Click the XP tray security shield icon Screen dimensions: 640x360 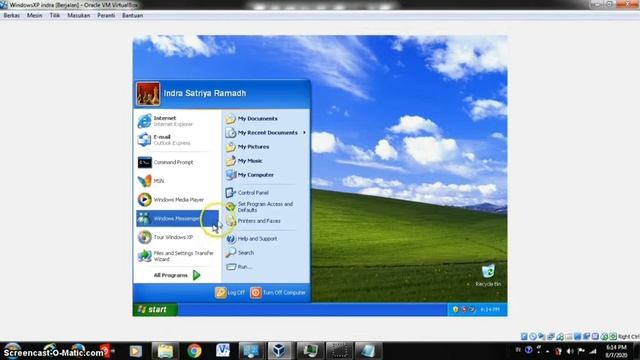pyautogui.click(x=455, y=309)
